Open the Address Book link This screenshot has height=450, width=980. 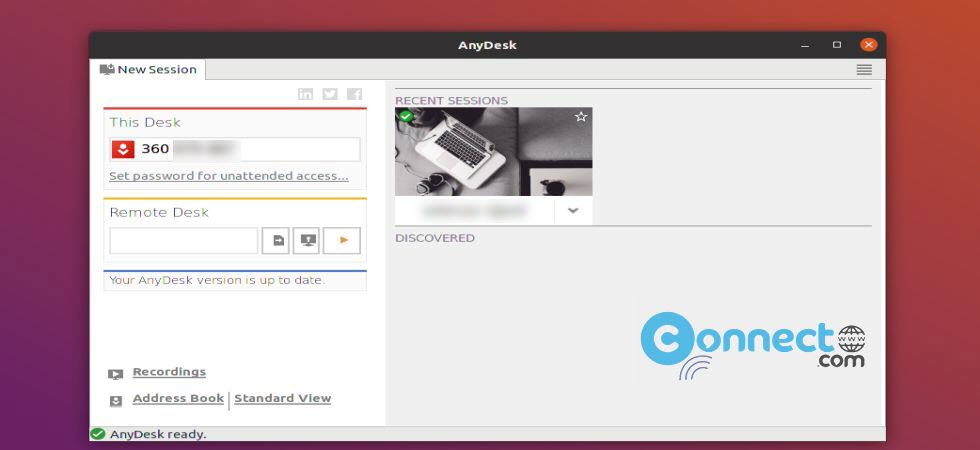[x=178, y=399]
